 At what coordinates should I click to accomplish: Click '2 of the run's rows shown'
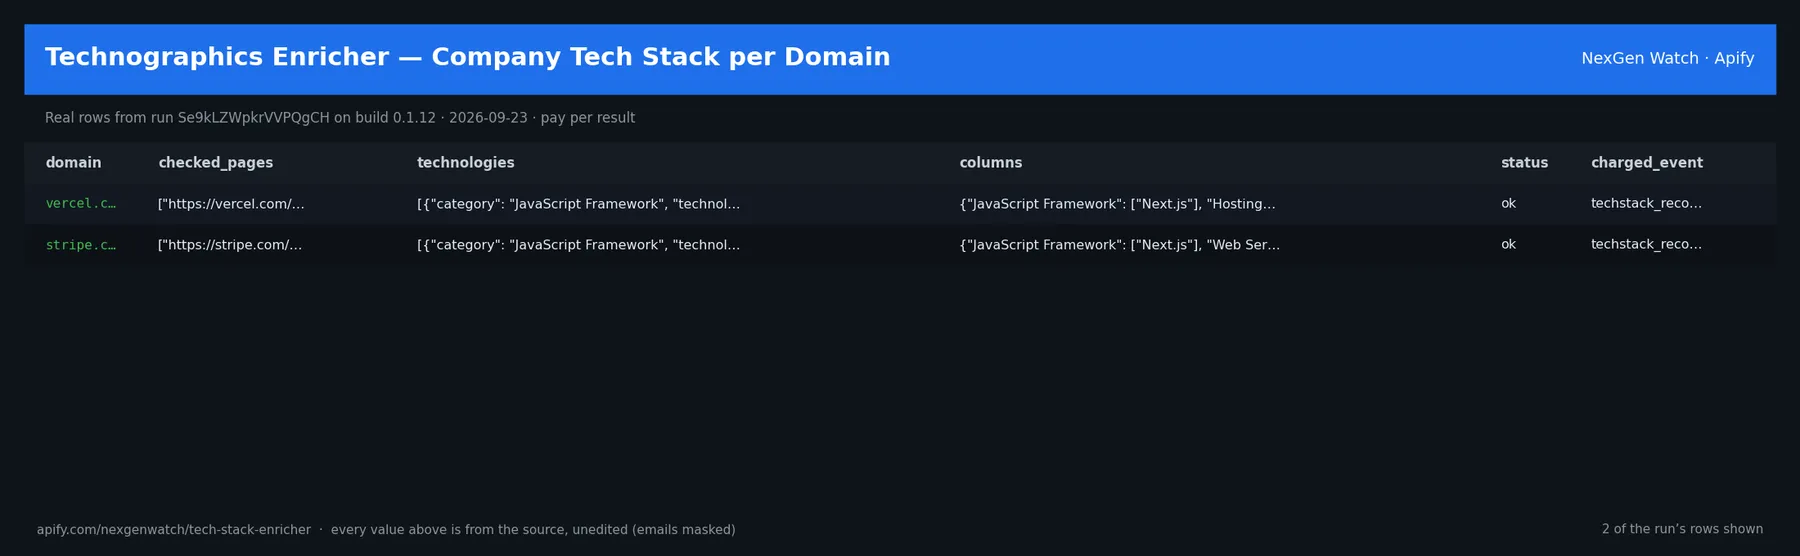[x=1682, y=529]
